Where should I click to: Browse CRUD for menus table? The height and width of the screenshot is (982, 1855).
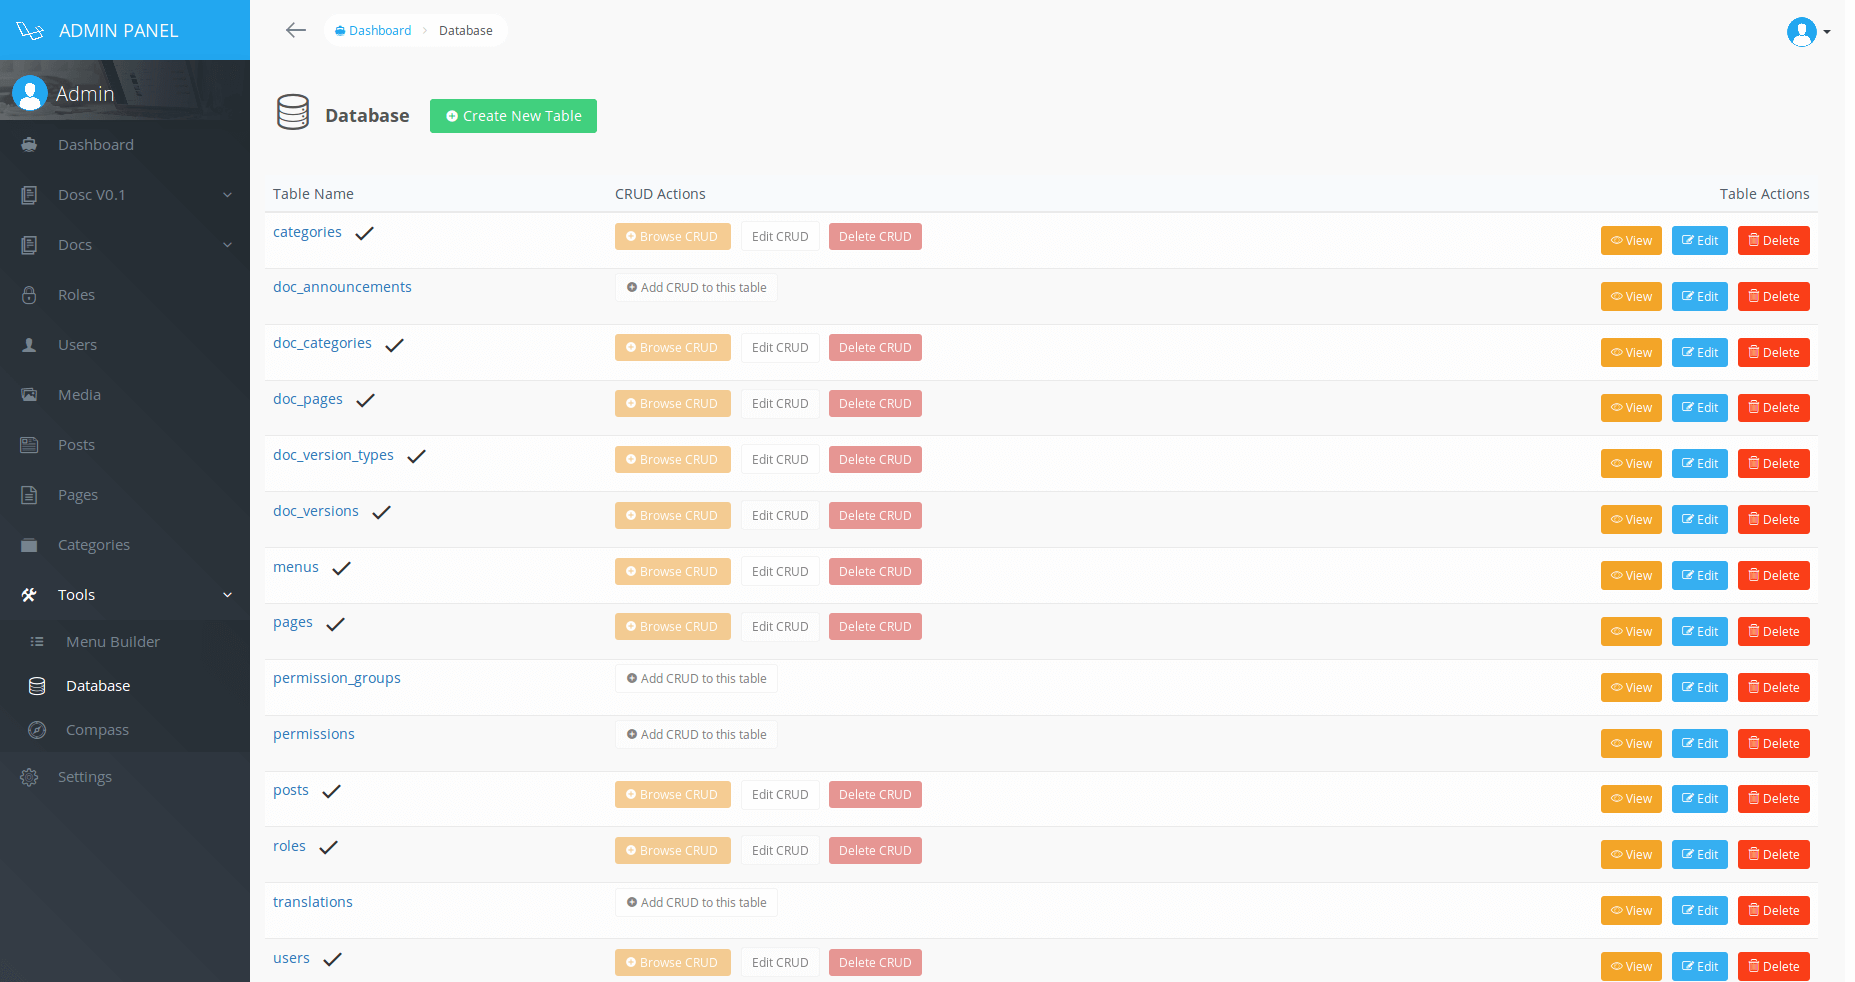pyautogui.click(x=672, y=572)
